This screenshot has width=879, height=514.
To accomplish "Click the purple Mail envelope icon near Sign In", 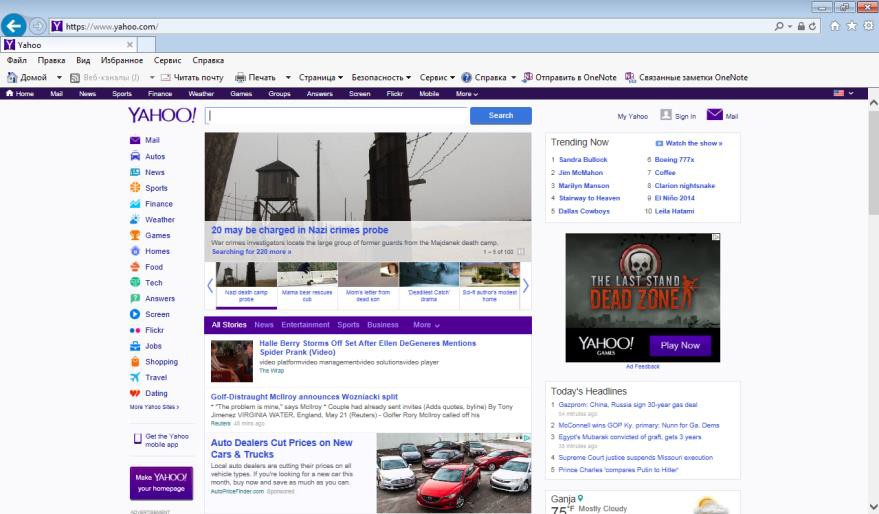I will 714,114.
